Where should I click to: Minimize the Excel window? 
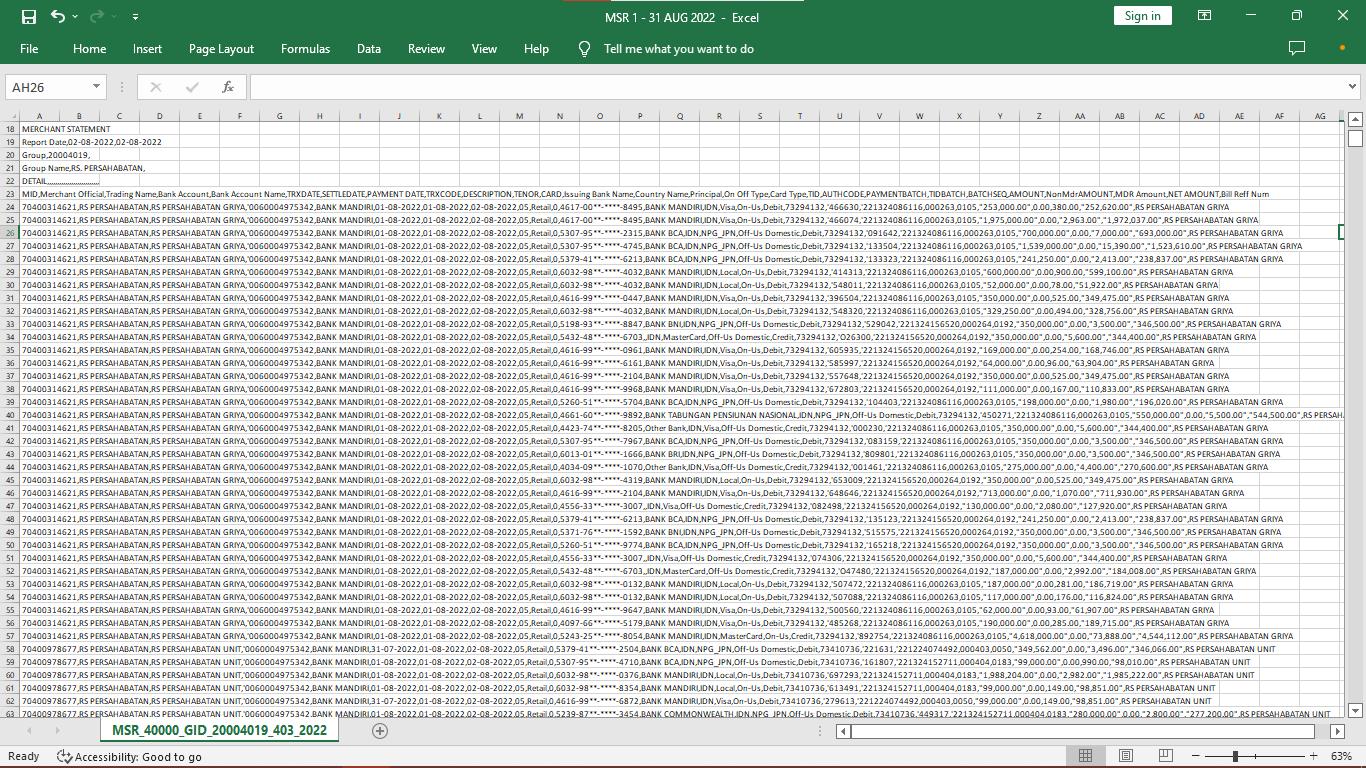coord(1251,16)
